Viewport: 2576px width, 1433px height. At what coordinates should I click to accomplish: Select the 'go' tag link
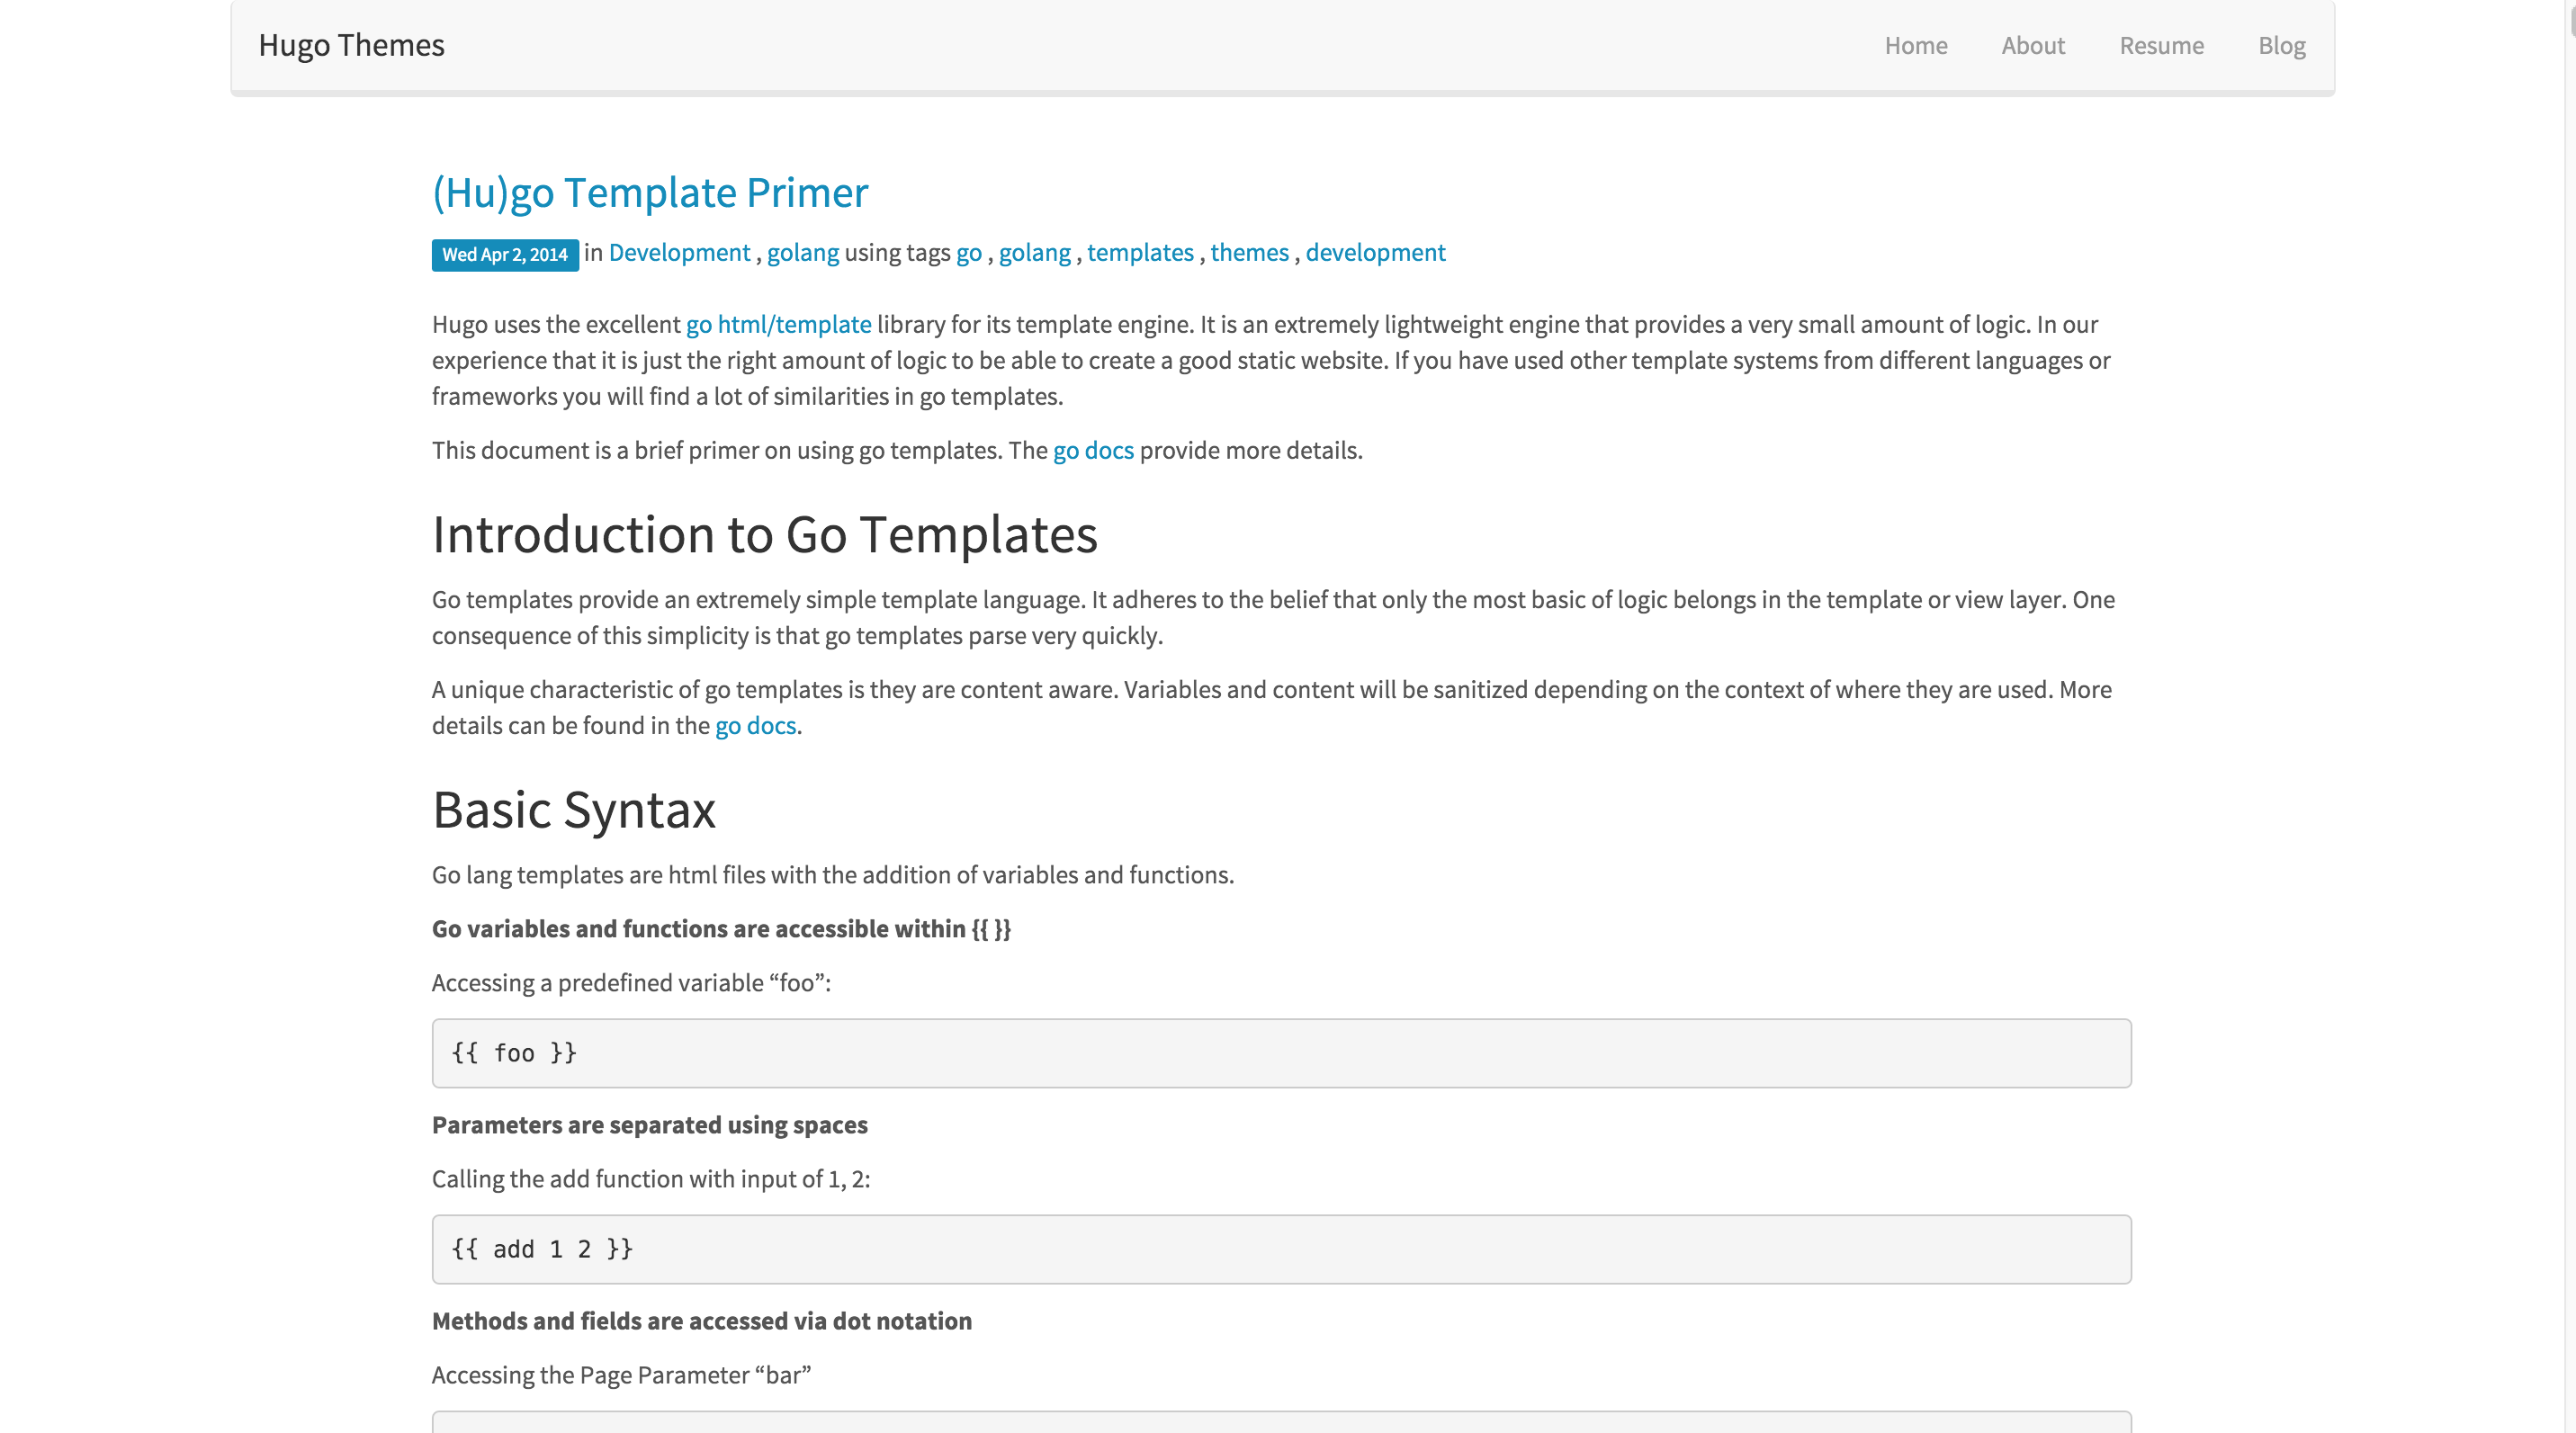click(x=968, y=253)
